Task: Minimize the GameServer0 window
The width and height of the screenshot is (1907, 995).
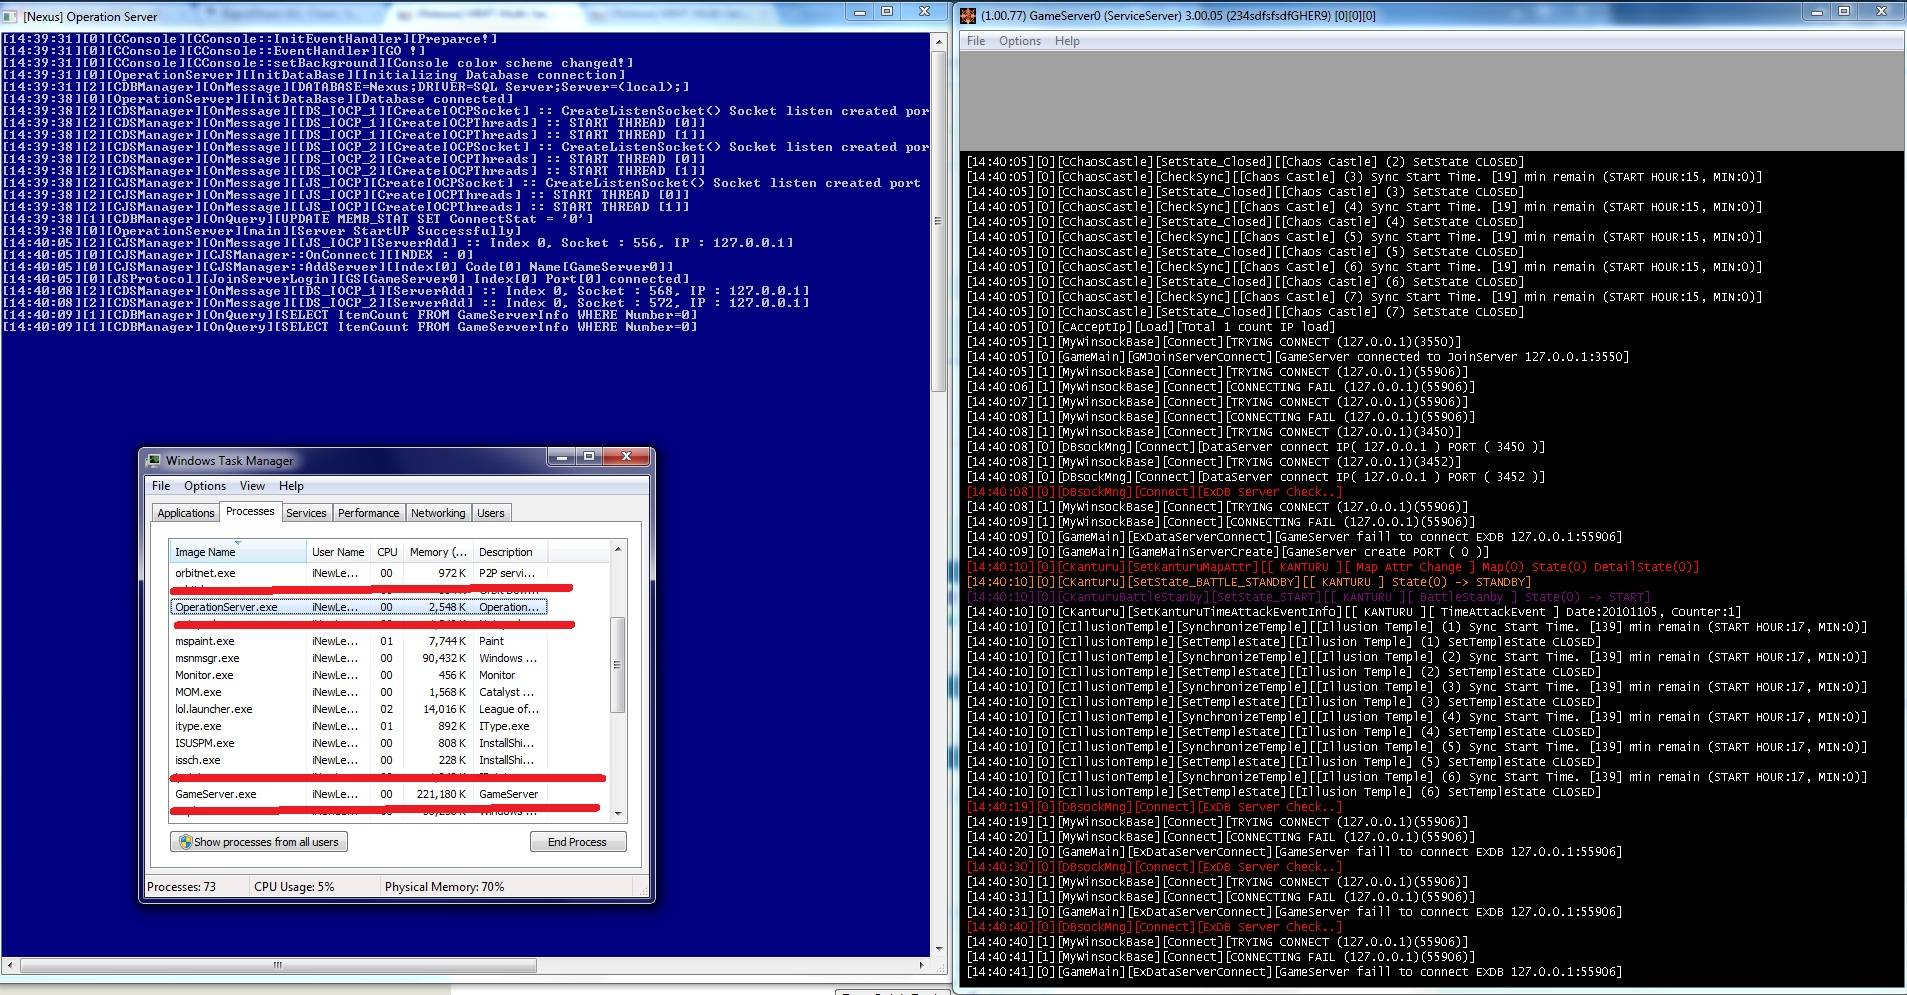Action: (1818, 11)
